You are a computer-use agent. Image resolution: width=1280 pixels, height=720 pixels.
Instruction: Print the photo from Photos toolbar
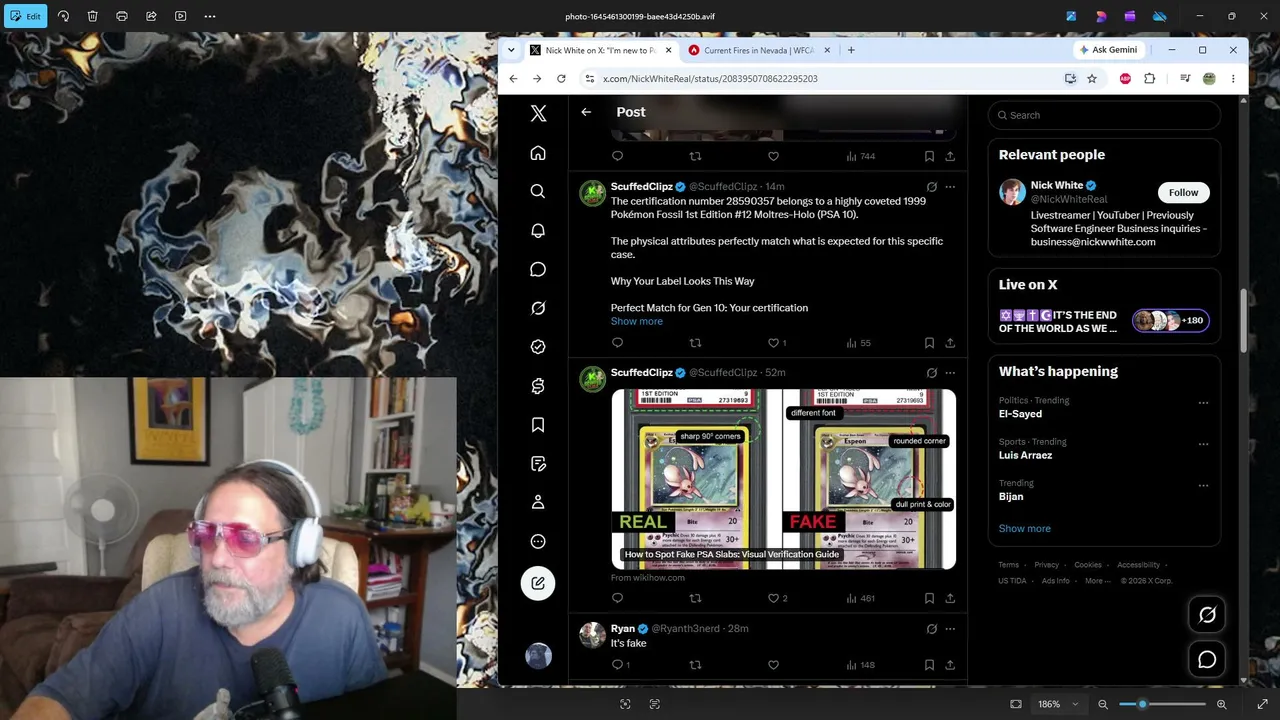[122, 16]
